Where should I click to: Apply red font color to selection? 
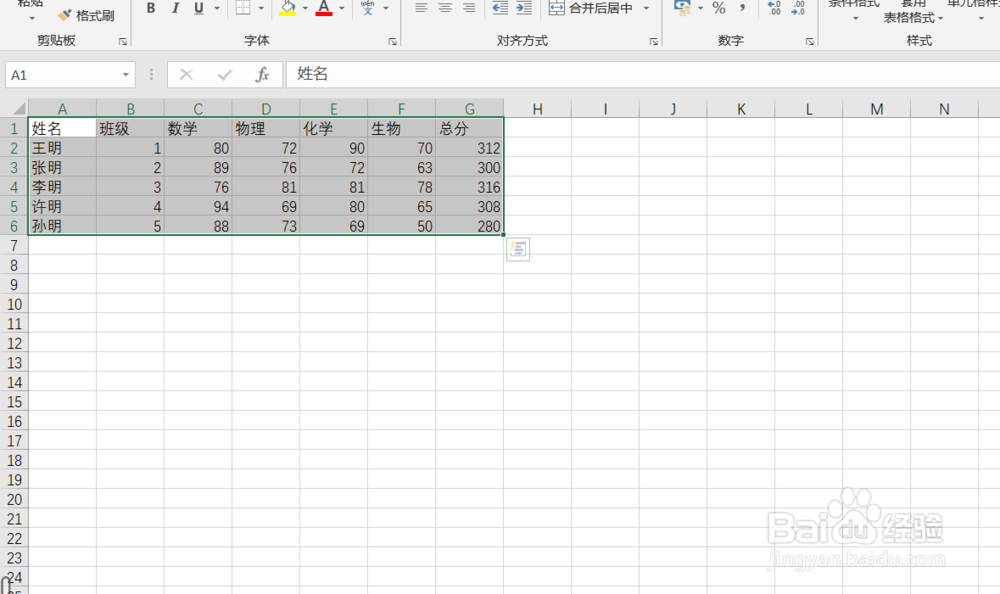(324, 8)
